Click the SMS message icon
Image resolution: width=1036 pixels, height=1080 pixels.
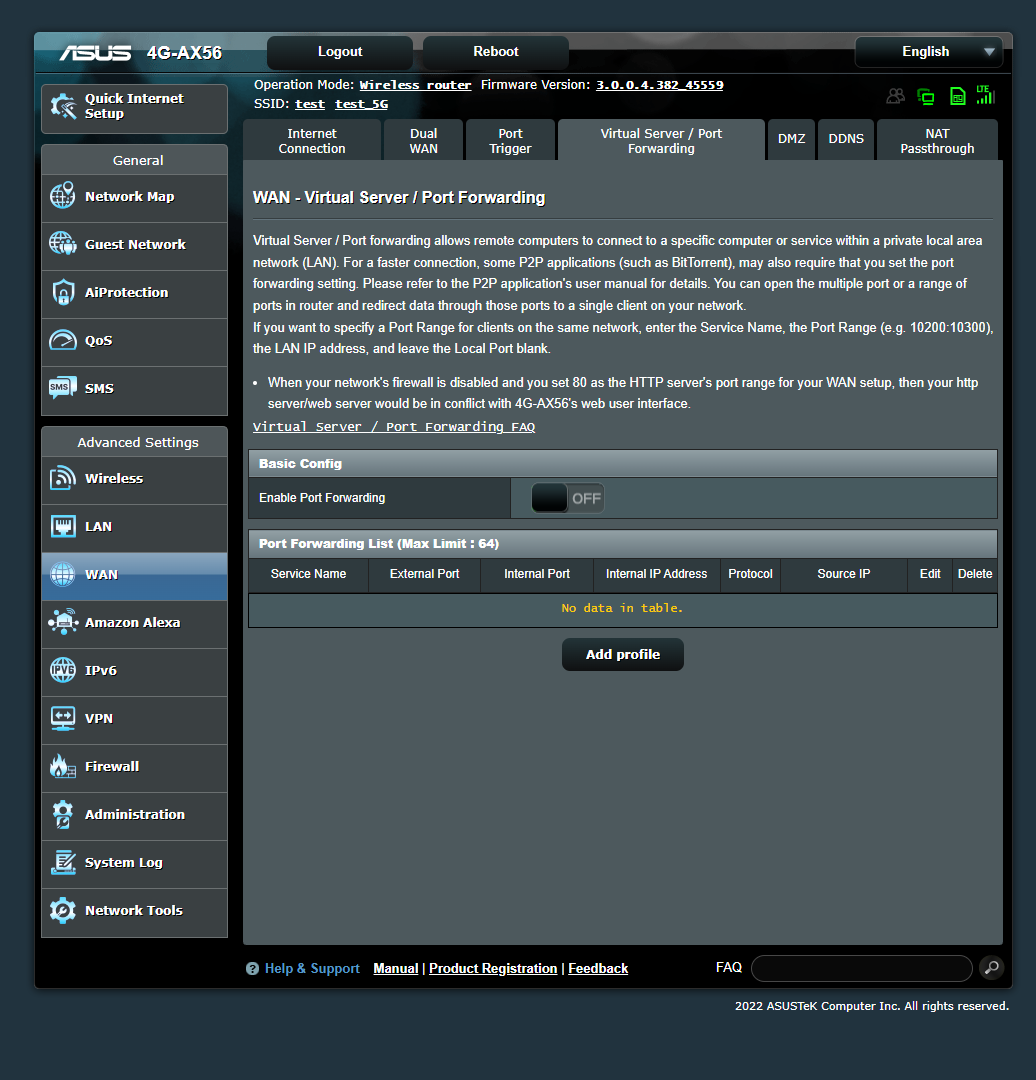63,388
